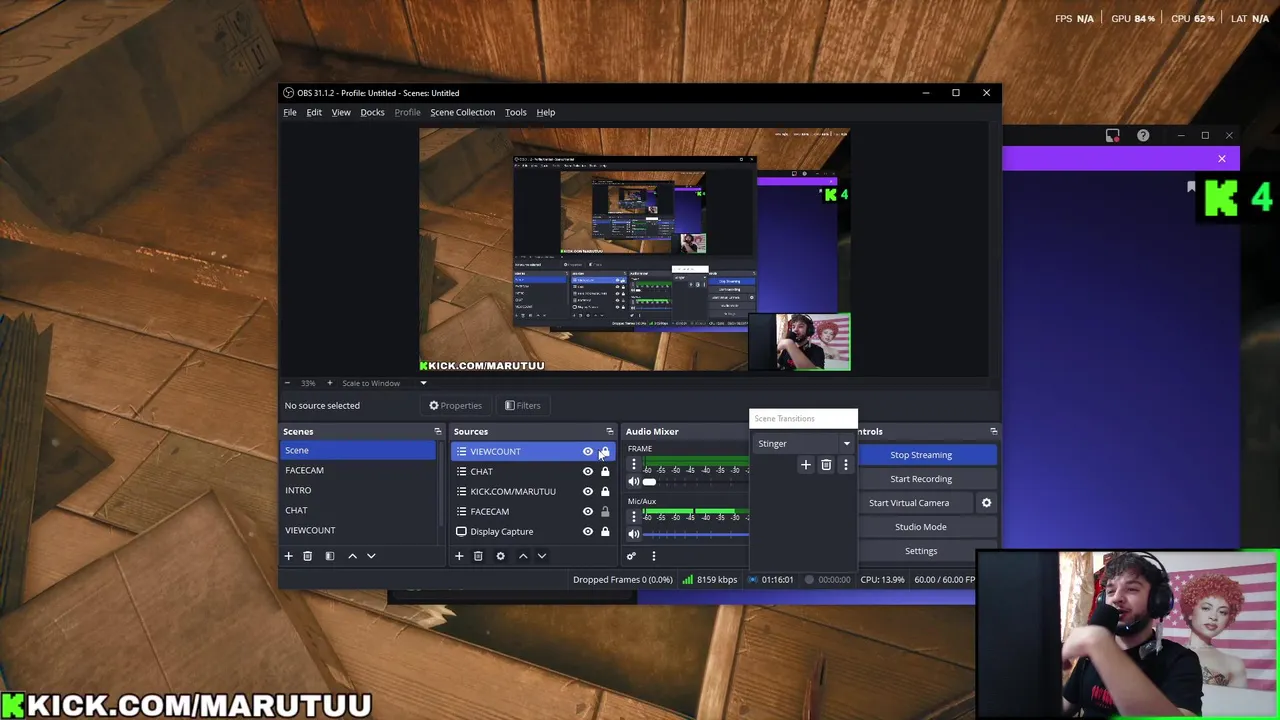
Task: Open virtual camera settings gear
Action: pyautogui.click(x=986, y=503)
